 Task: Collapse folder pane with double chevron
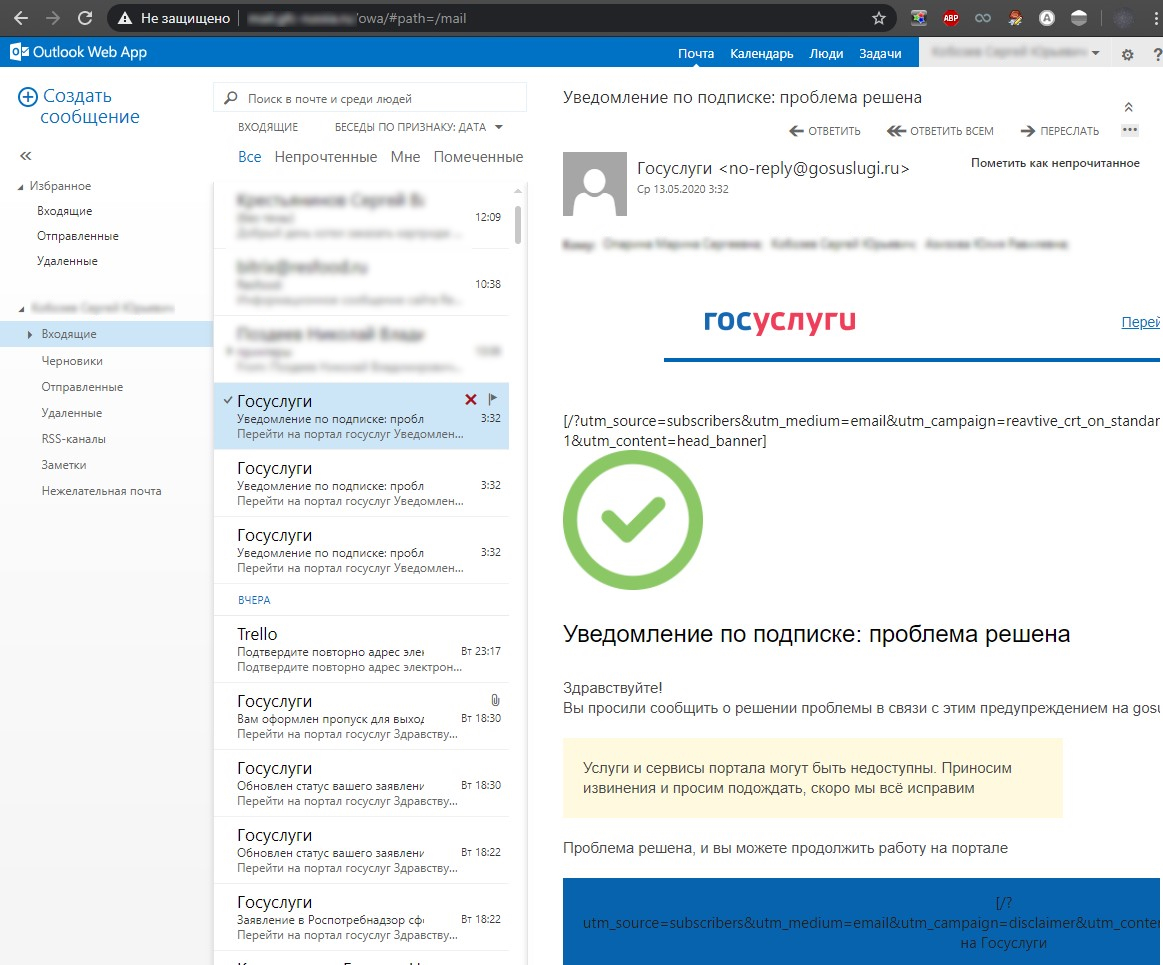point(26,156)
